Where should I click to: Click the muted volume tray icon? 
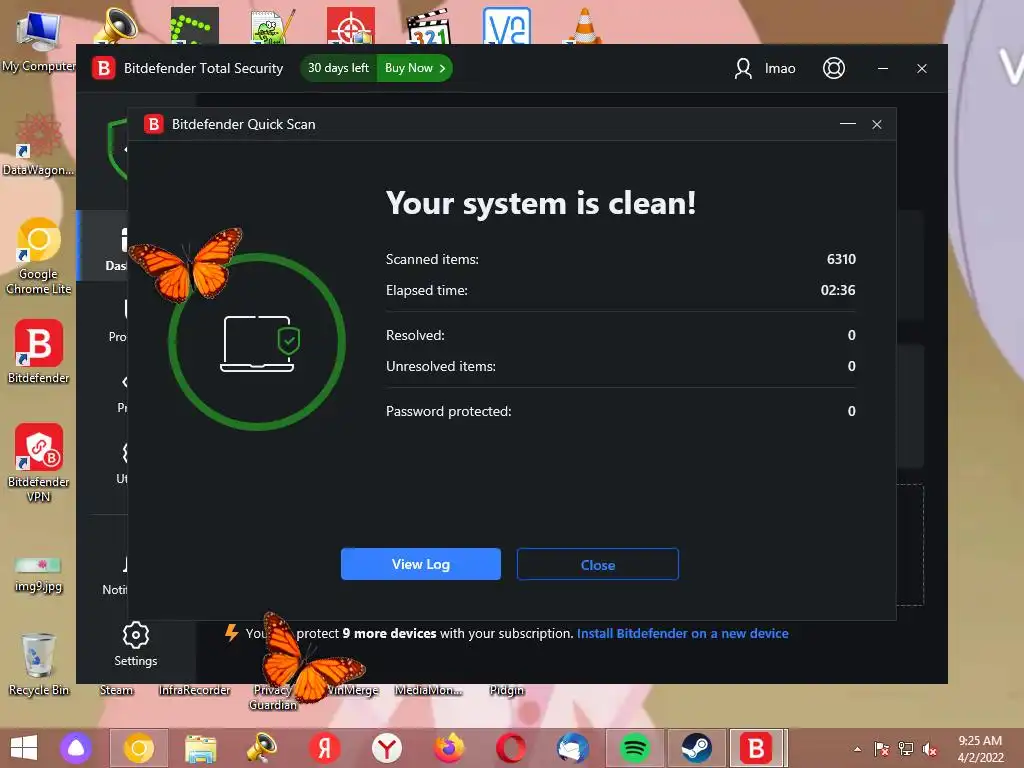[929, 749]
